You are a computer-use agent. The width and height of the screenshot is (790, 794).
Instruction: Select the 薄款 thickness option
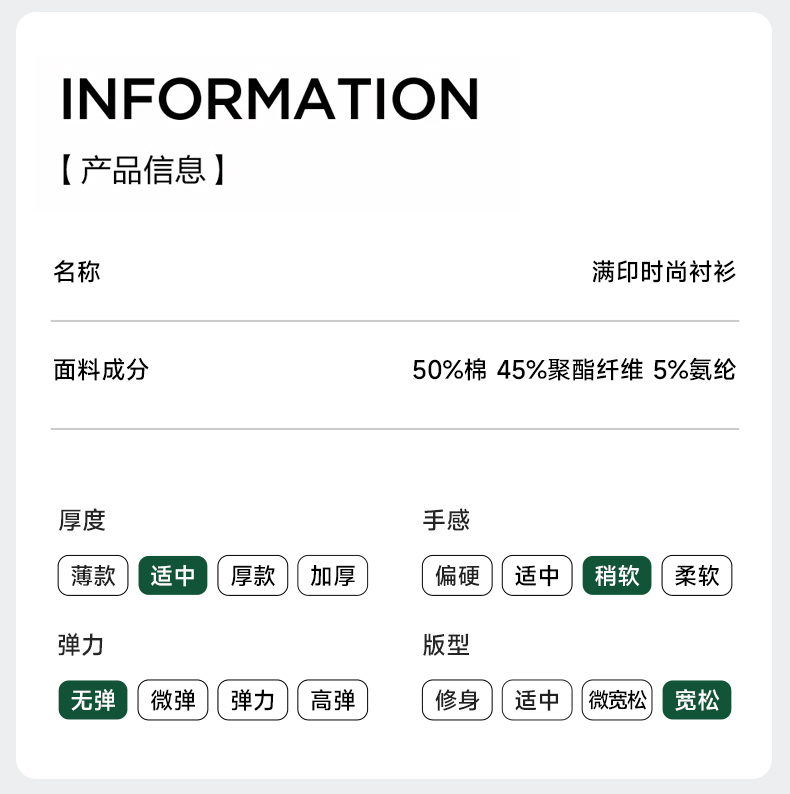pos(93,576)
